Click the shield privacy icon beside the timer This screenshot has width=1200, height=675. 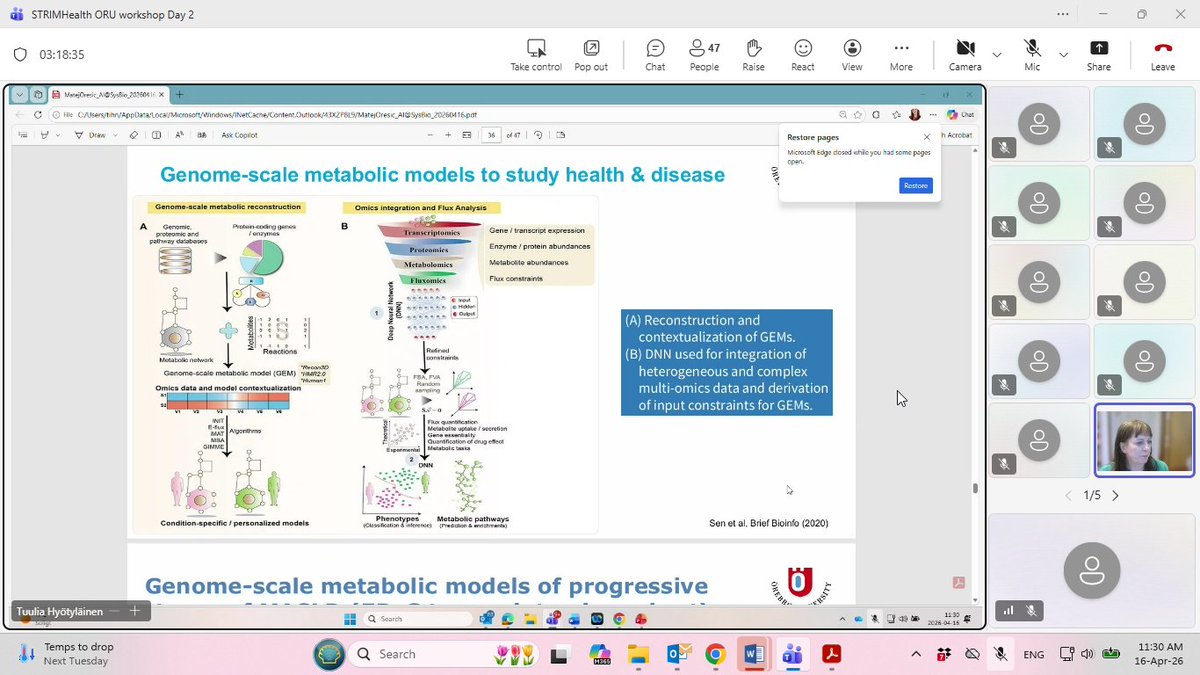[x=20, y=55]
